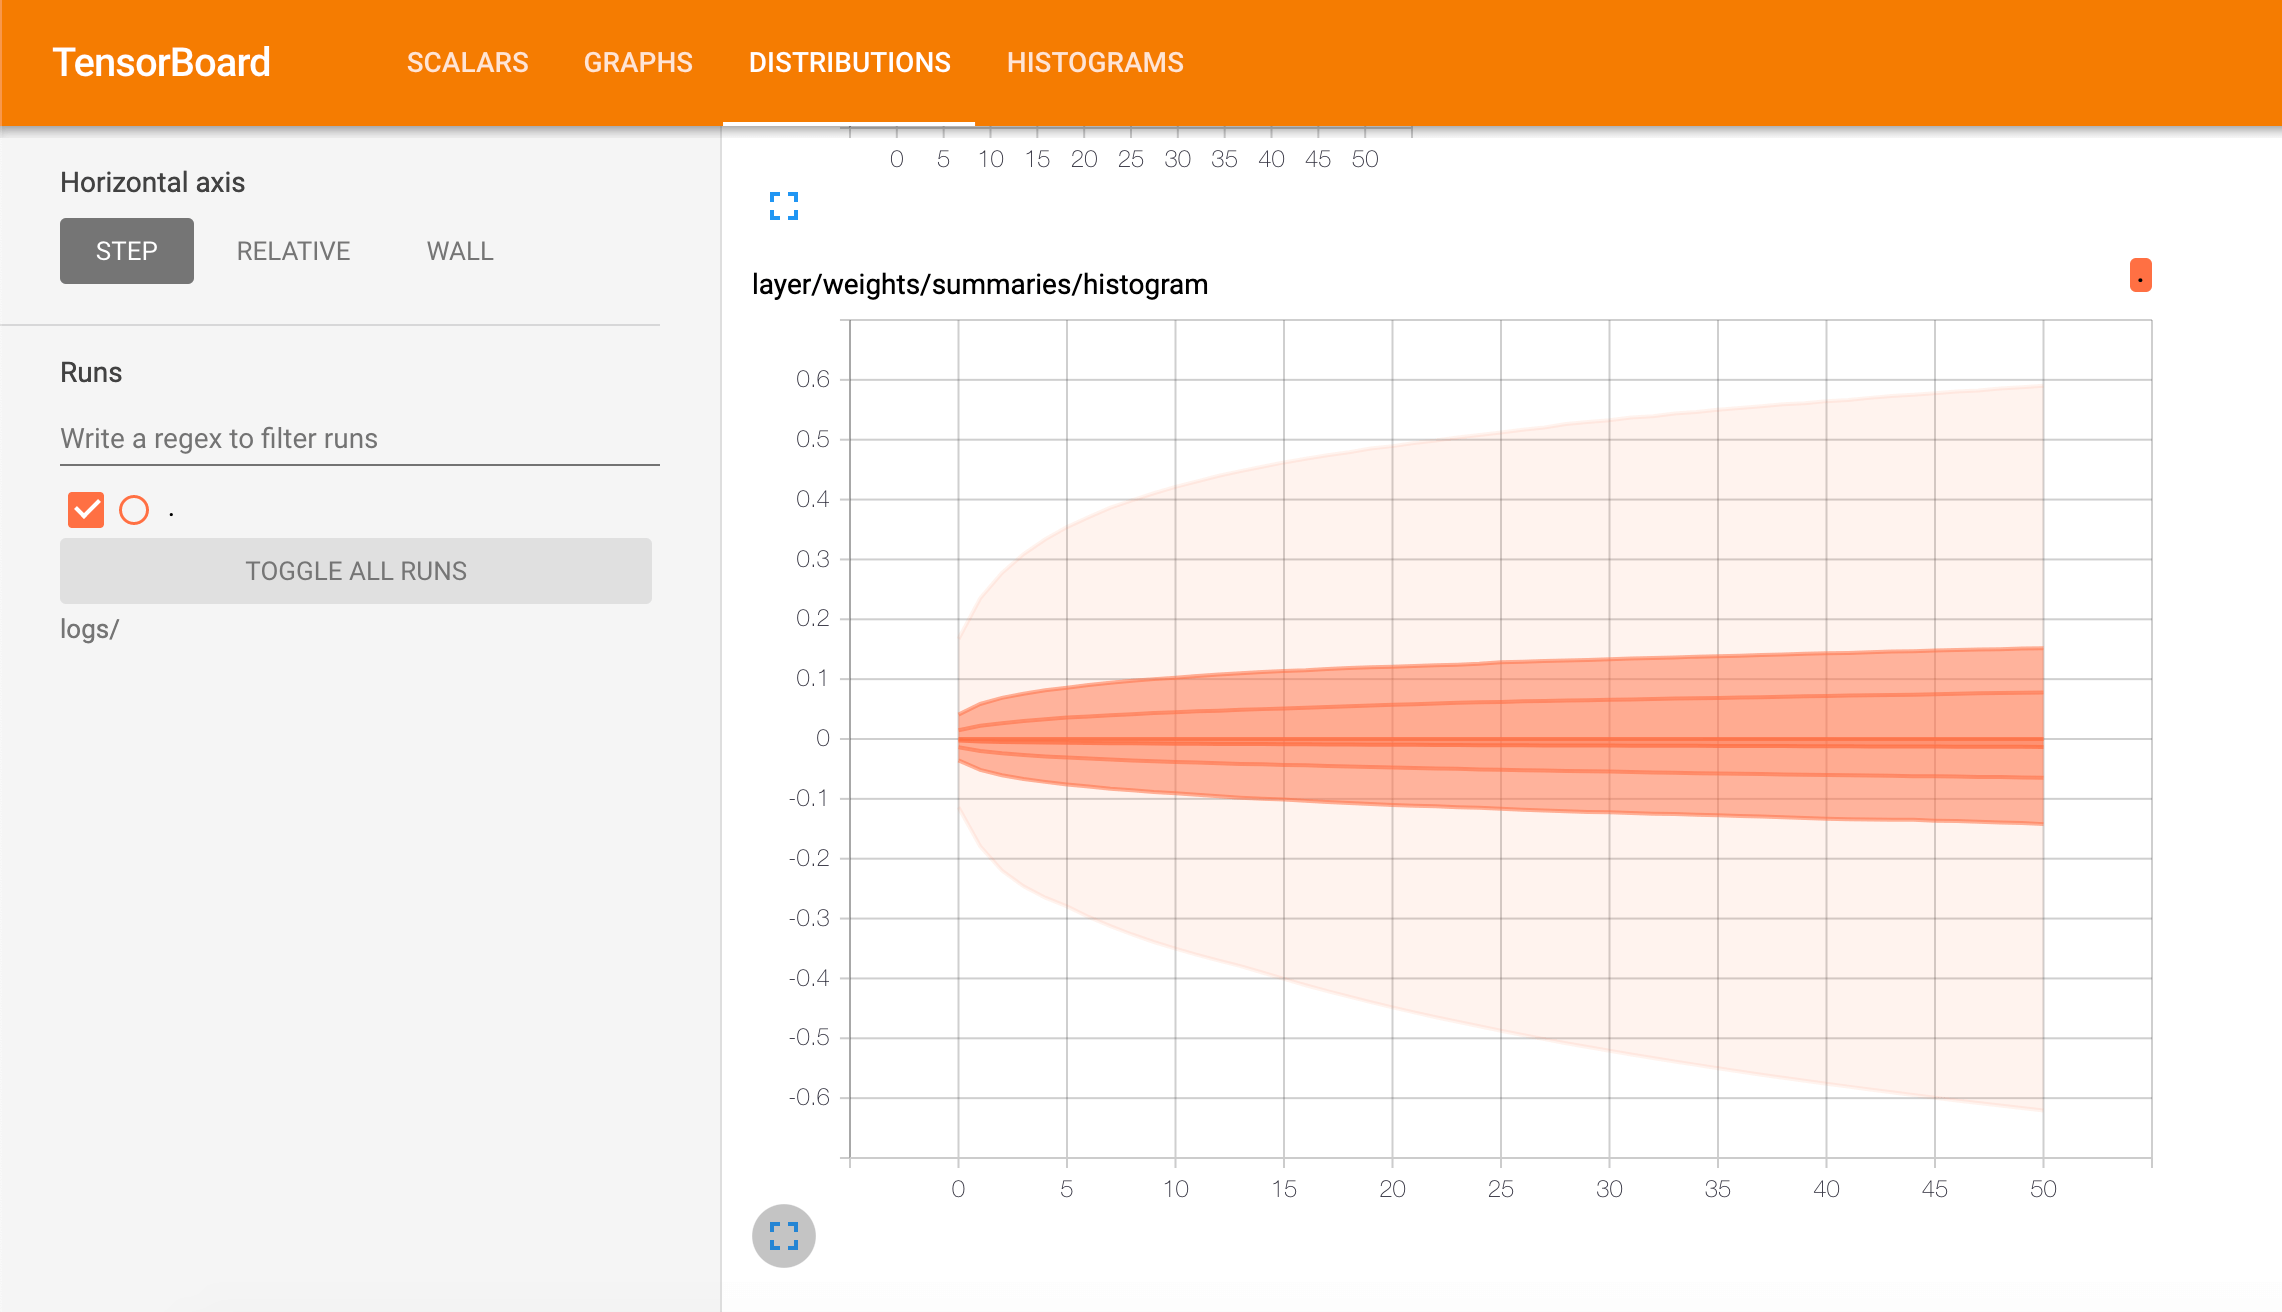Set horizontal axis to STEP
2282x1312 pixels.
tap(127, 251)
